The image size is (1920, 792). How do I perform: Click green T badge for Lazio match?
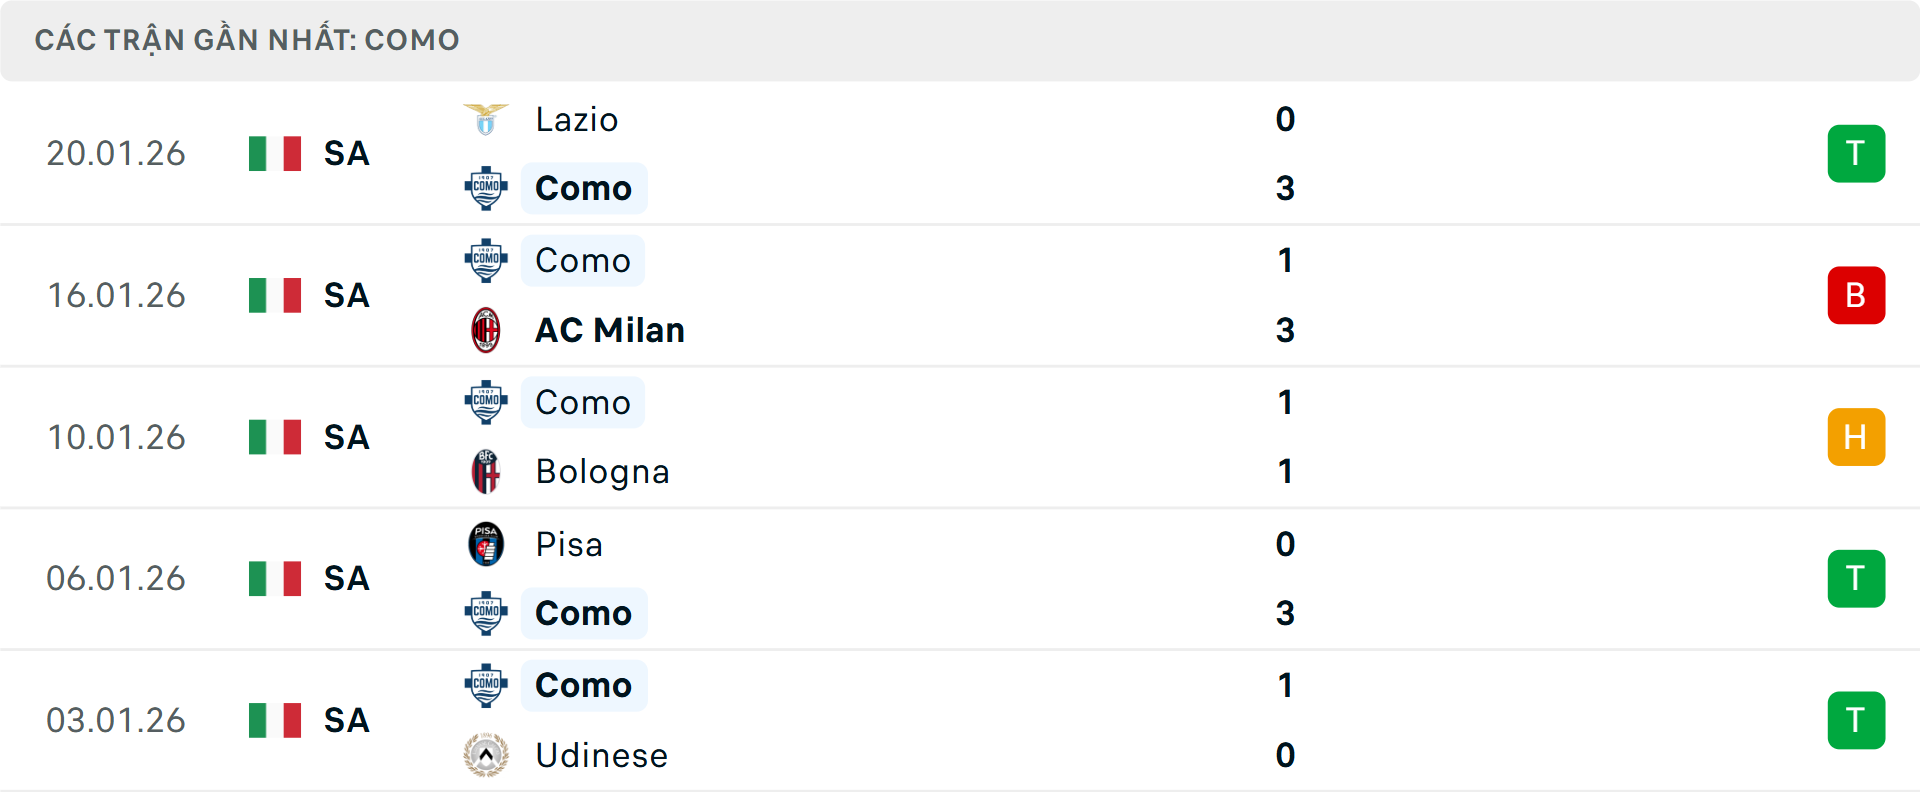[x=1856, y=154]
